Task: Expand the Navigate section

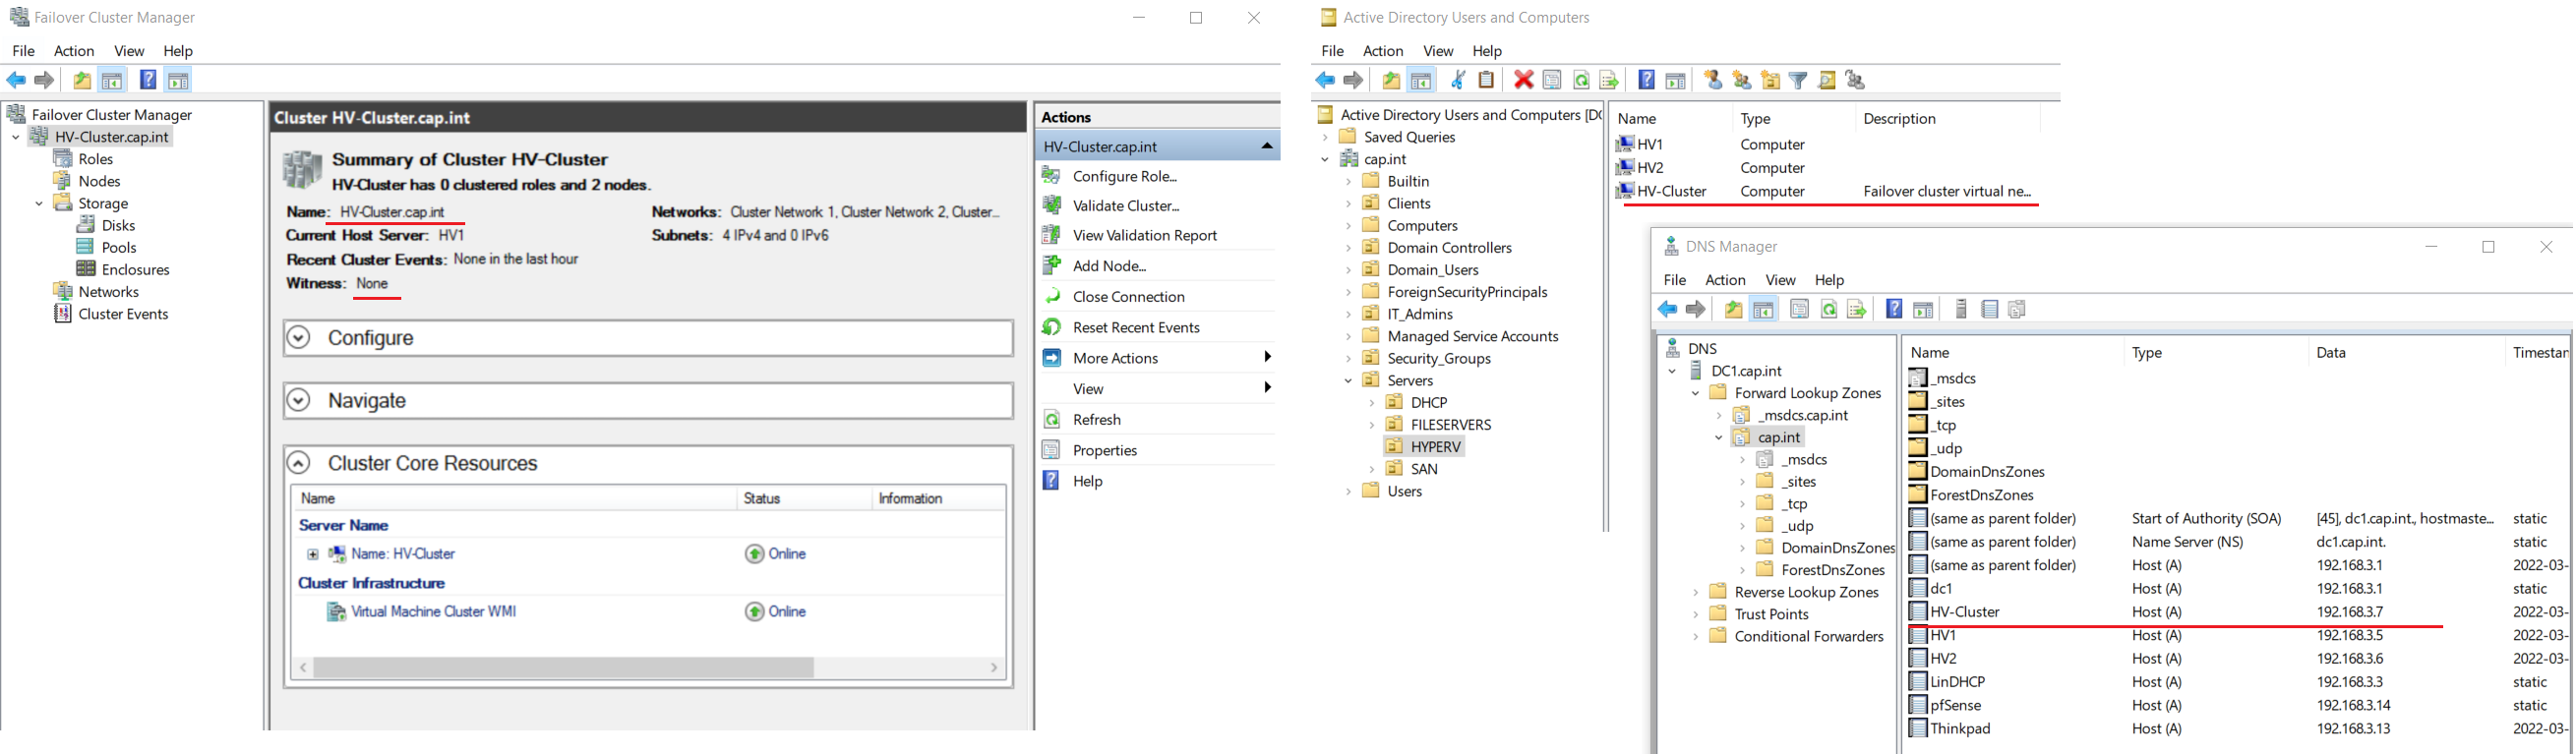Action: [298, 401]
